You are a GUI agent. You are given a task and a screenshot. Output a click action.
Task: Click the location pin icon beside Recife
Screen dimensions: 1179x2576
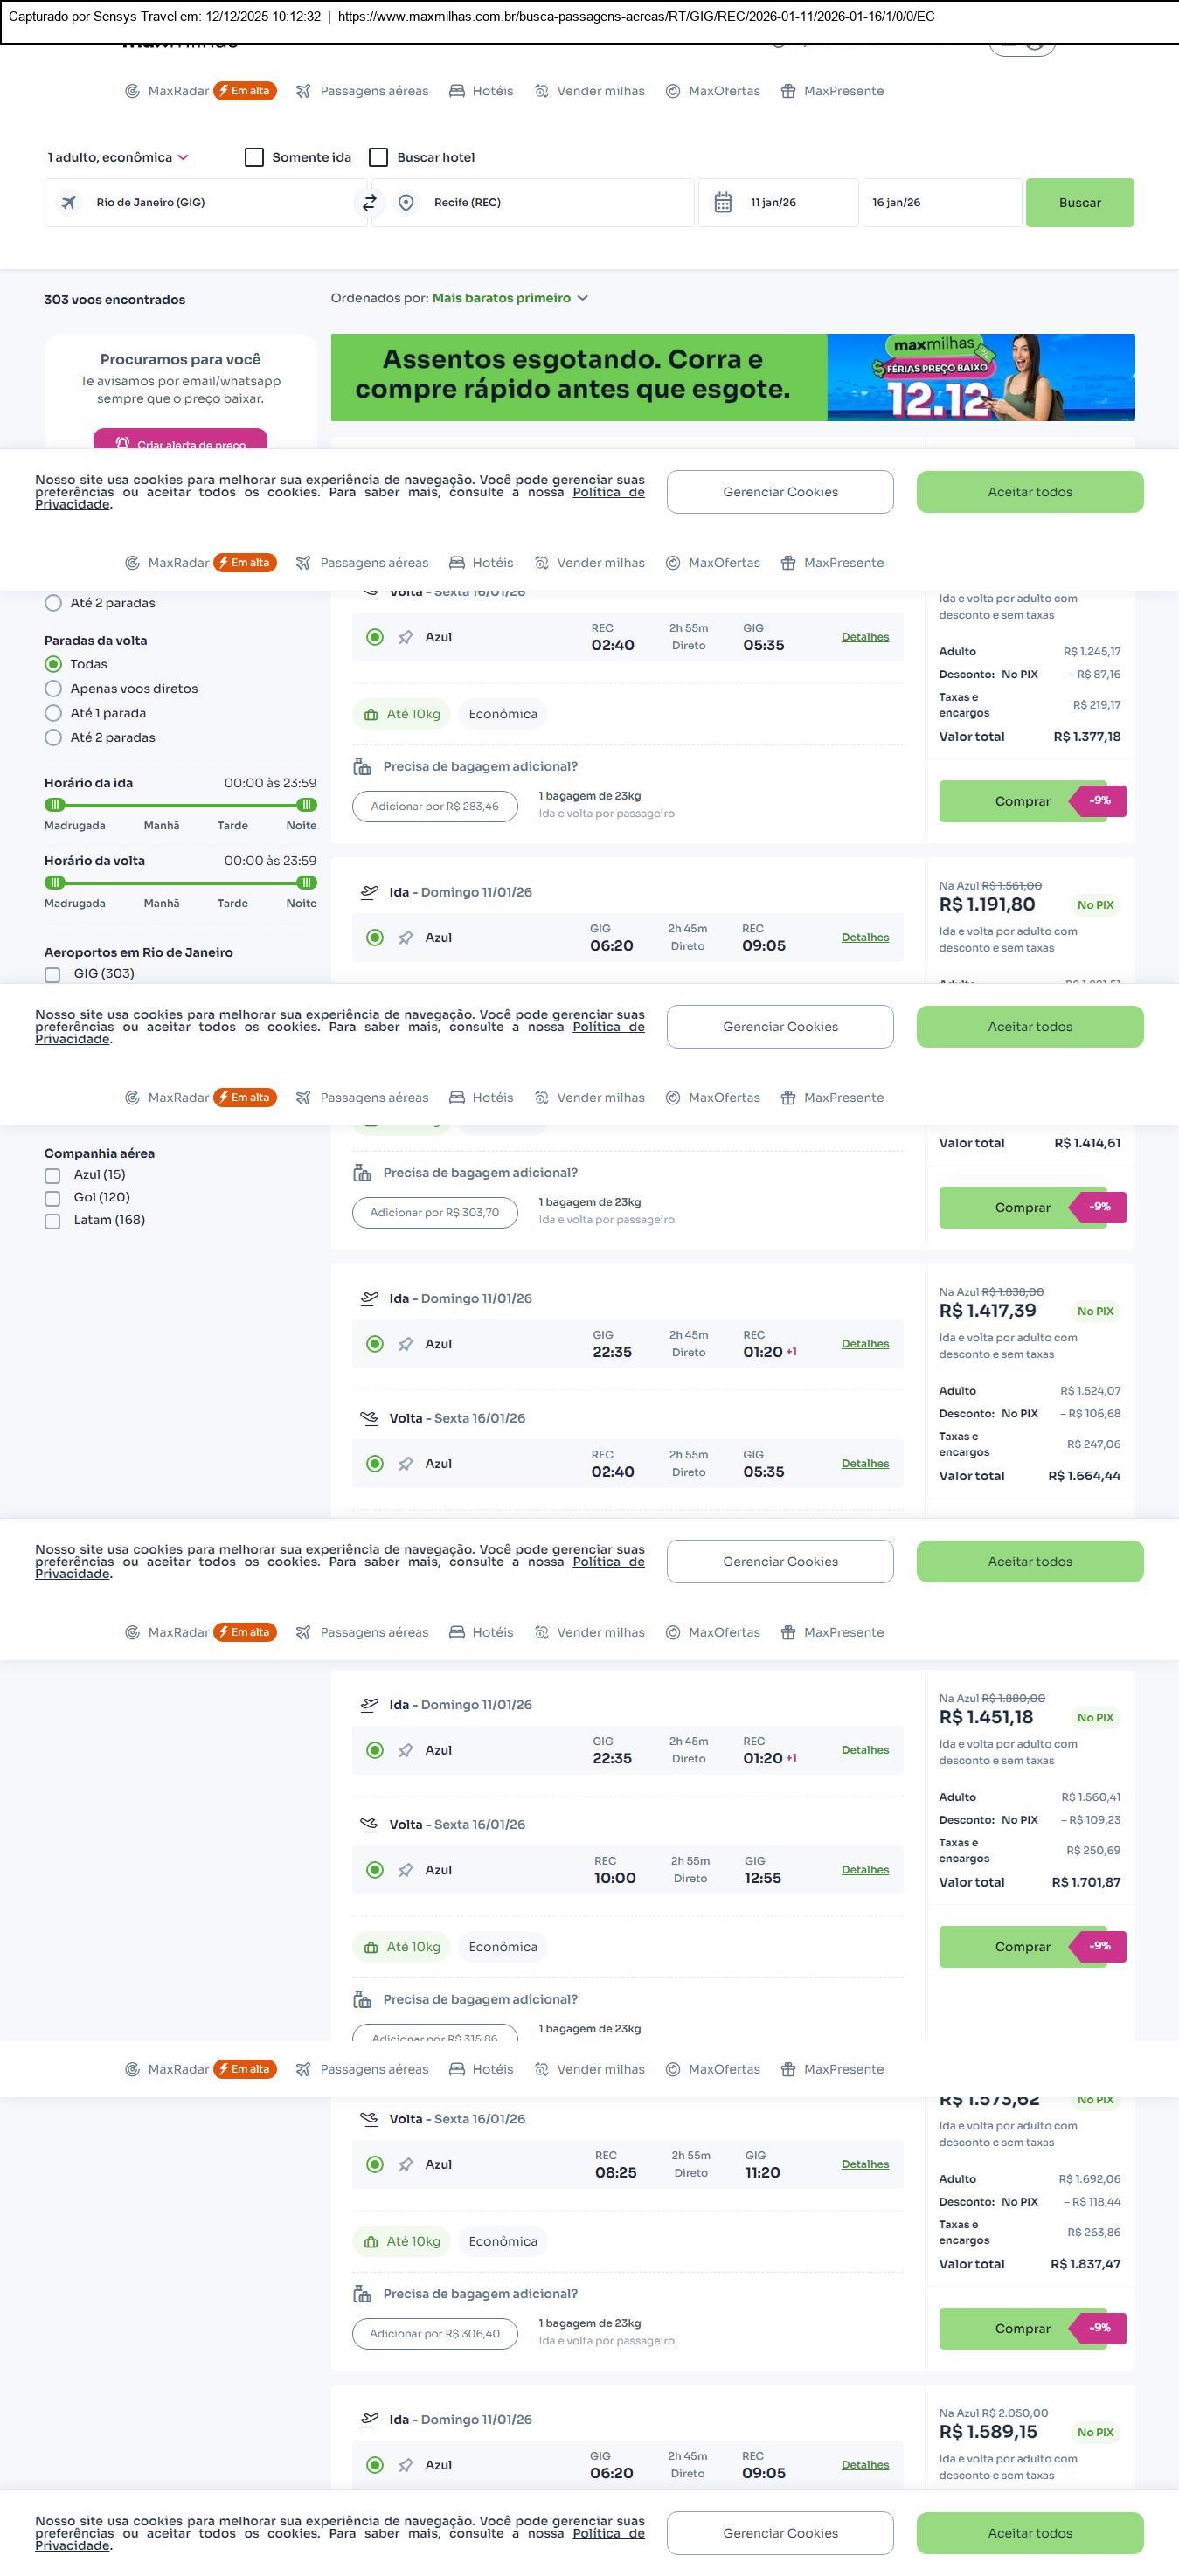406,203
